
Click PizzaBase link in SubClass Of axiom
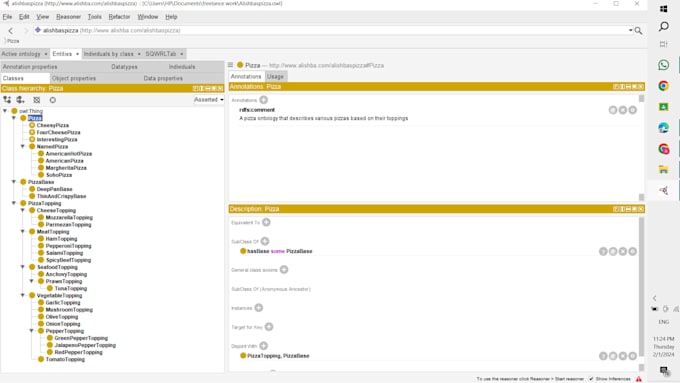point(299,251)
